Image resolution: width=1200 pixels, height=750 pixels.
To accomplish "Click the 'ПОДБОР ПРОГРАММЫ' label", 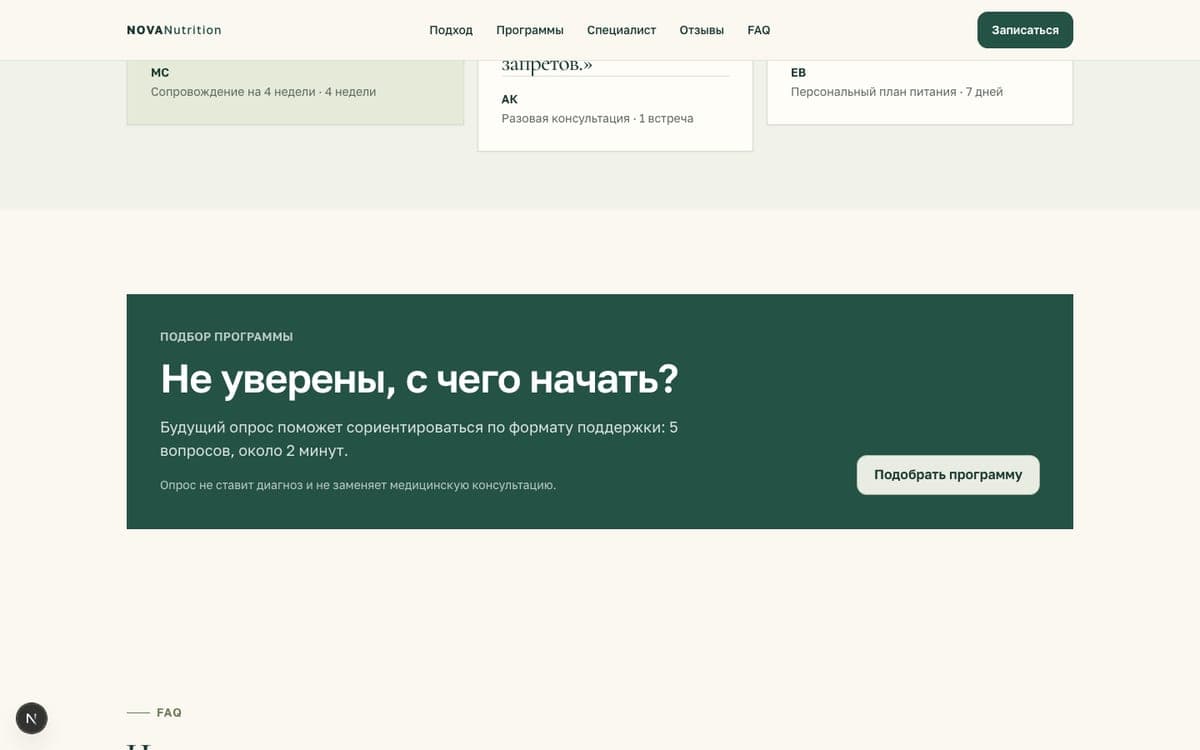I will 227,337.
